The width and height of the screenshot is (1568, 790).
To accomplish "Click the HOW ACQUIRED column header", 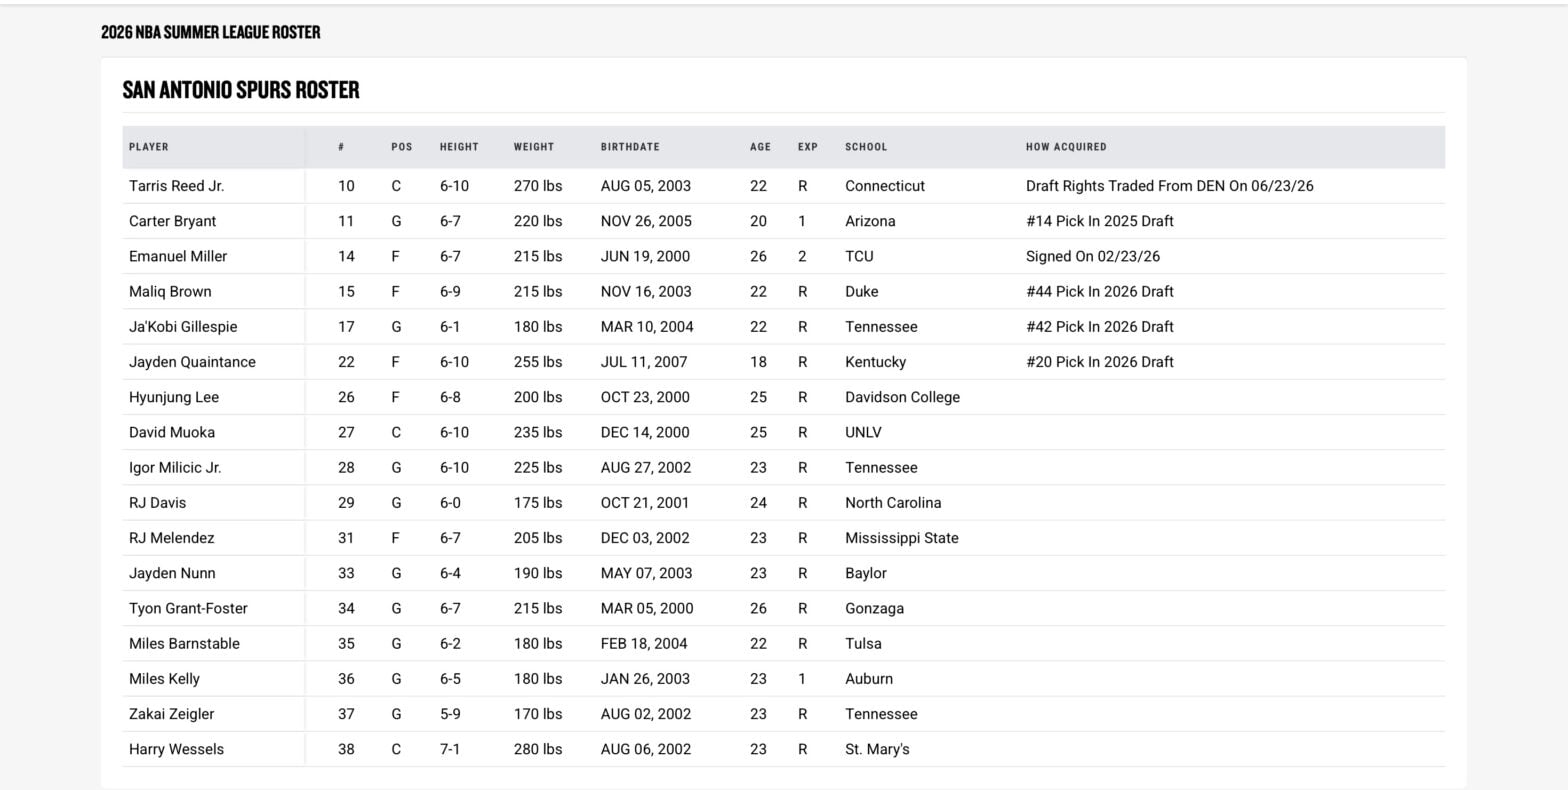I will pyautogui.click(x=1066, y=147).
